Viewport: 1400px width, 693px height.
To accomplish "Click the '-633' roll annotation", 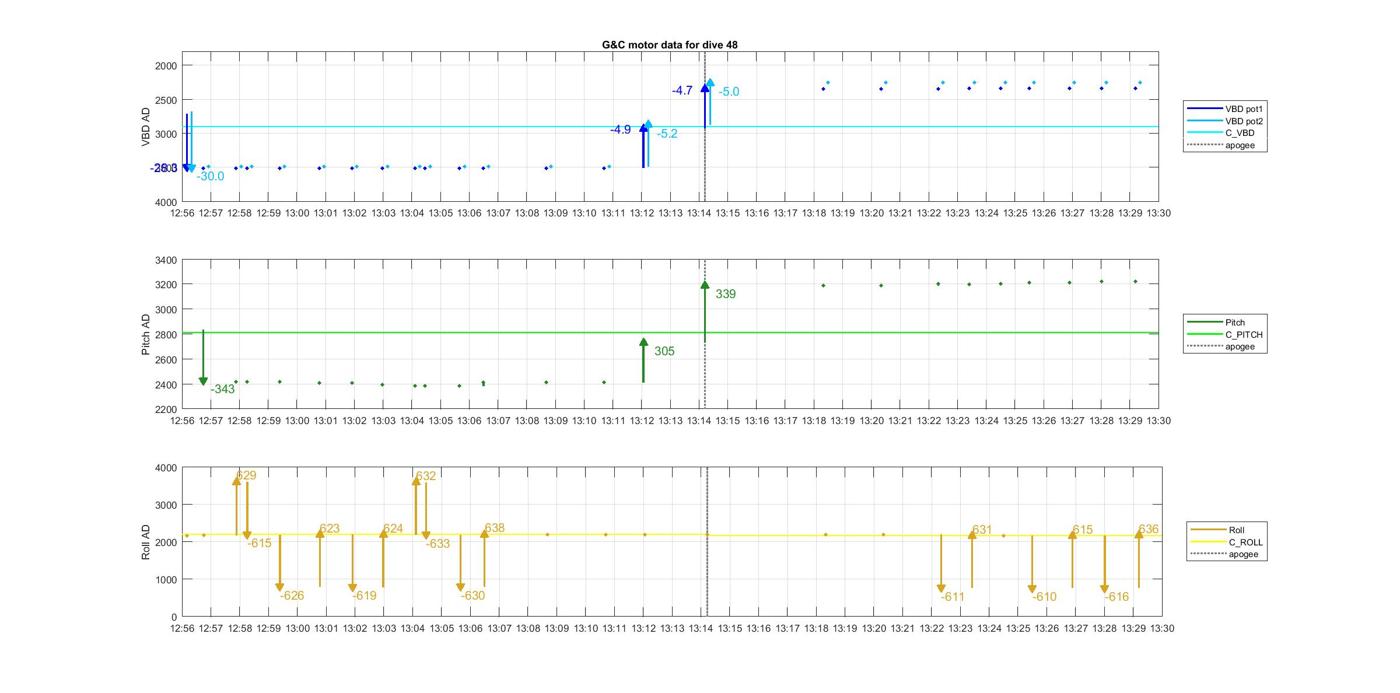I will tap(438, 544).
